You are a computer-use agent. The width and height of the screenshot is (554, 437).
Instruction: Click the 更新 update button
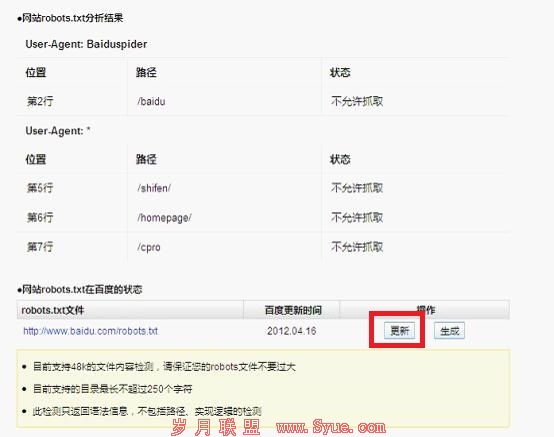pyautogui.click(x=399, y=331)
